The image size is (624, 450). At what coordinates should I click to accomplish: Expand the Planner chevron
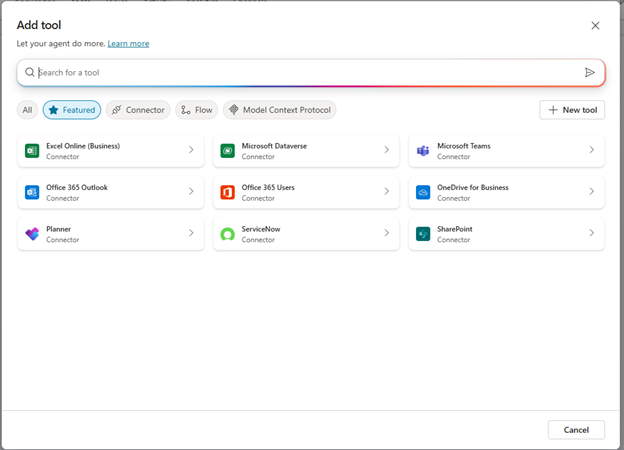(x=191, y=233)
